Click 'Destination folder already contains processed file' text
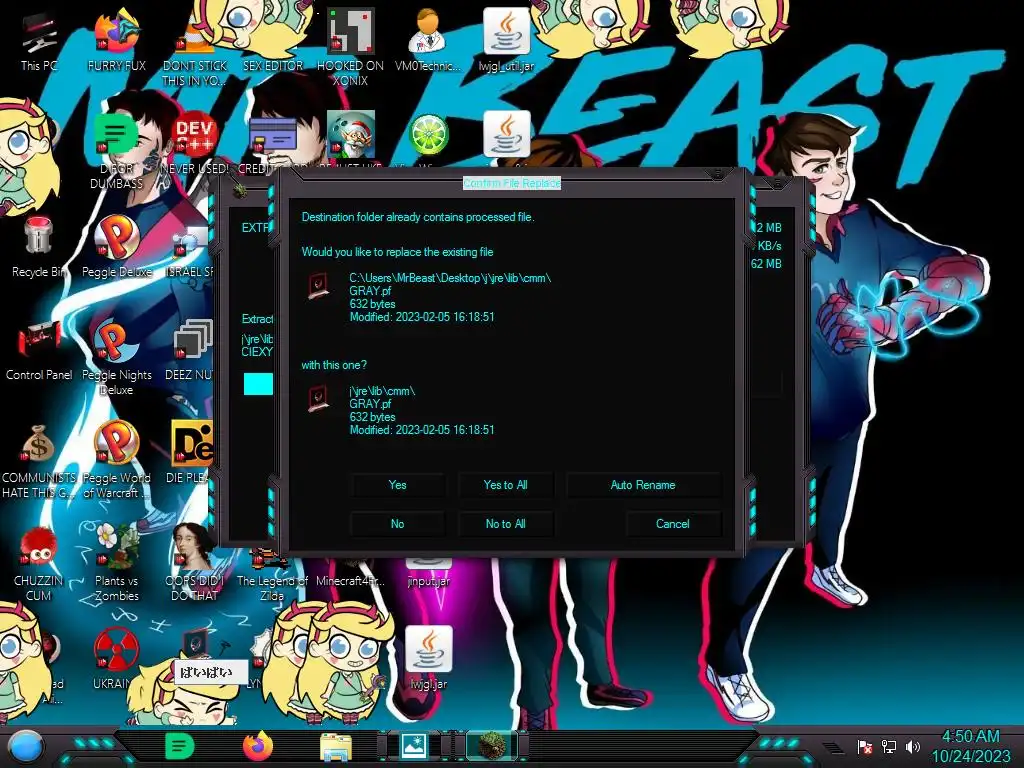 click(418, 217)
